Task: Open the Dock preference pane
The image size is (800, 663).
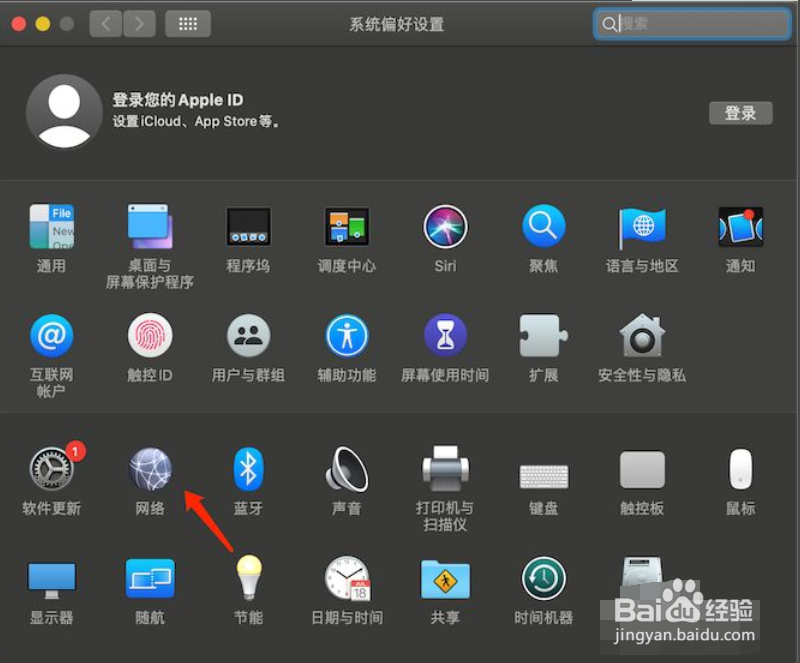Action: [247, 228]
